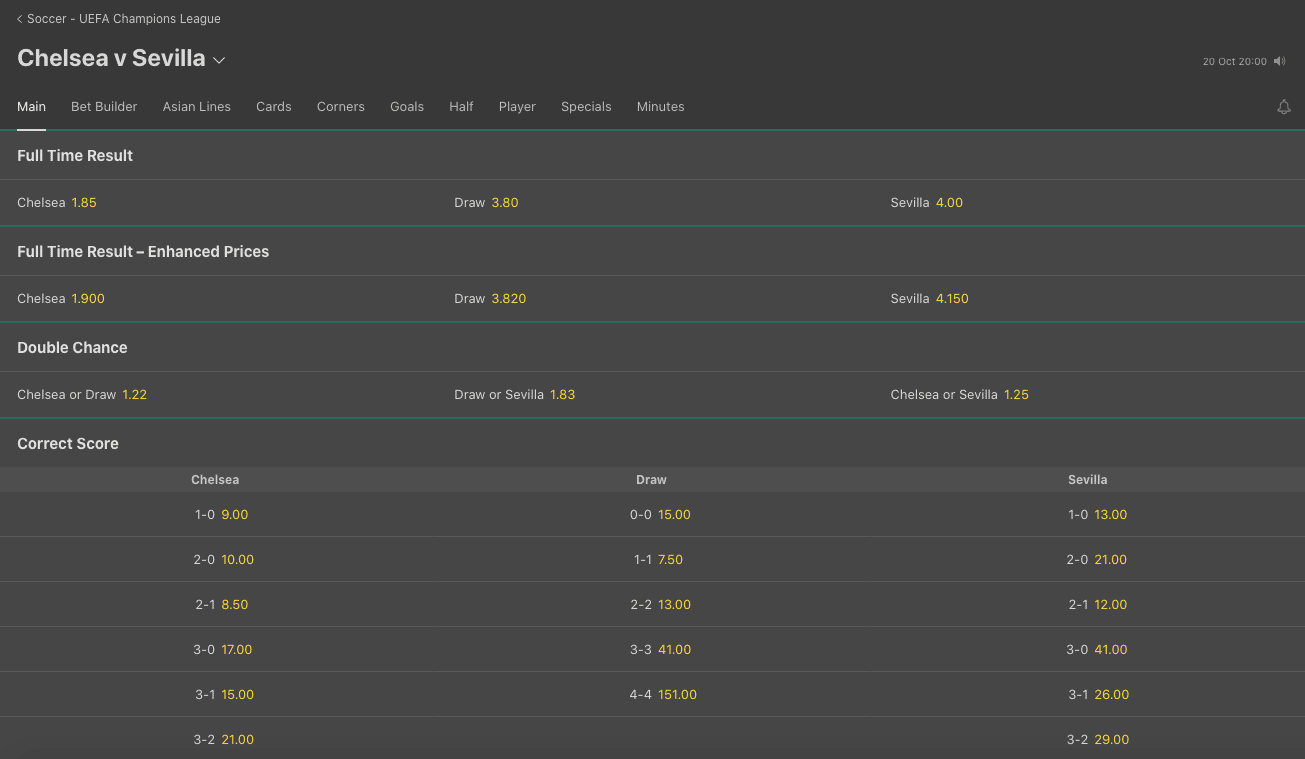Switch to the Bet Builder tab

pos(104,107)
